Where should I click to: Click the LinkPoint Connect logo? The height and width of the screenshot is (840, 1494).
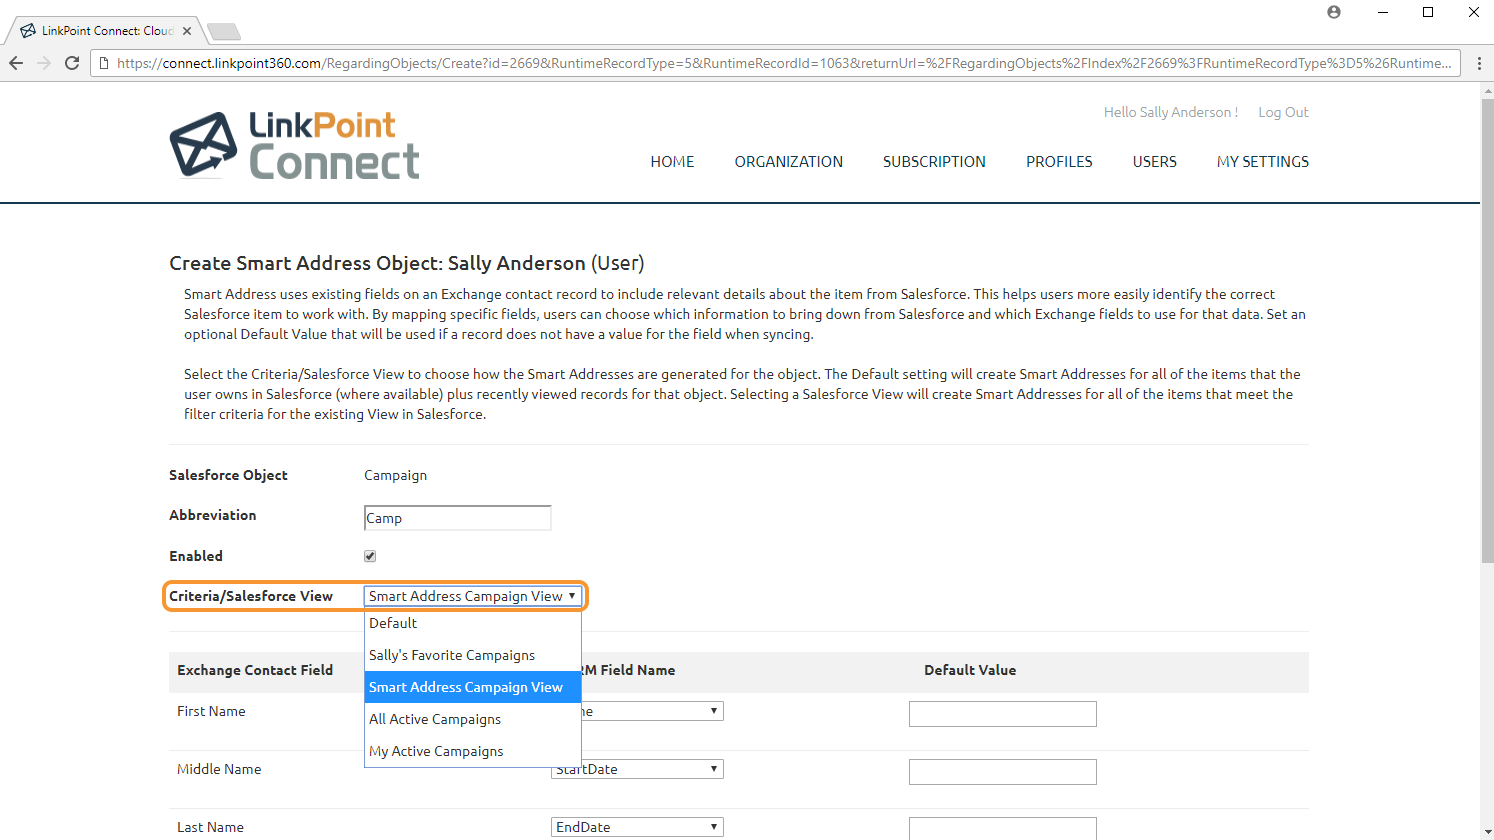[x=294, y=145]
